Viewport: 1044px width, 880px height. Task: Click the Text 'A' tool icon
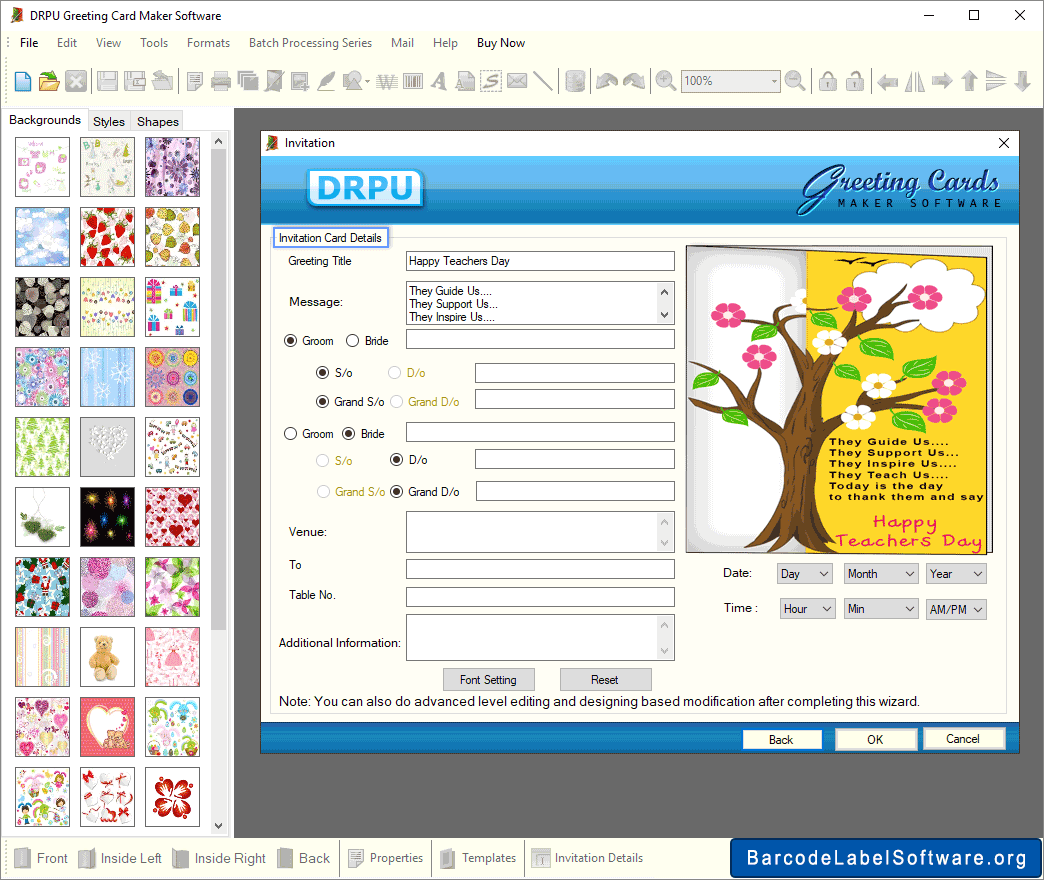pyautogui.click(x=439, y=81)
